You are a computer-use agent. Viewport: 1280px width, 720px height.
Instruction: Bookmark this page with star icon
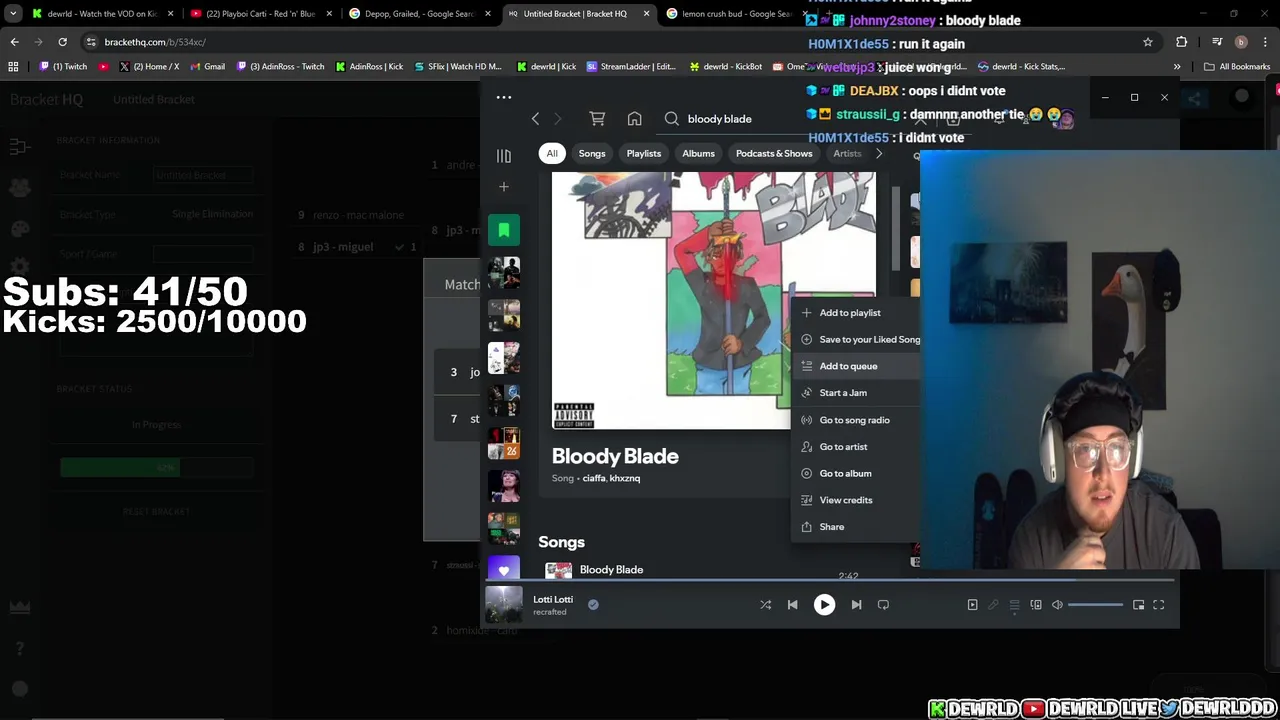click(1148, 42)
